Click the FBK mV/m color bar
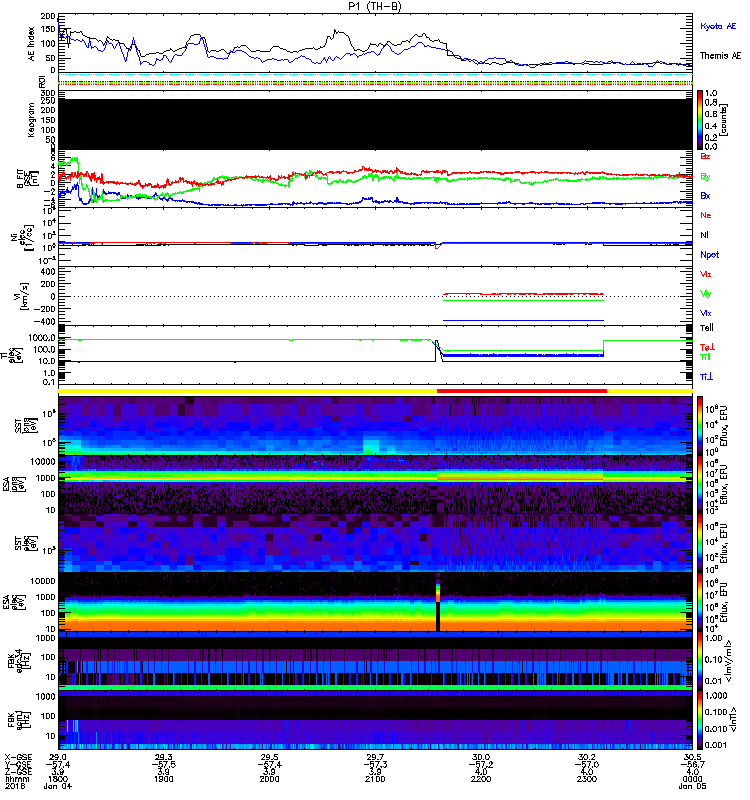The width and height of the screenshot is (750, 800). click(700, 661)
